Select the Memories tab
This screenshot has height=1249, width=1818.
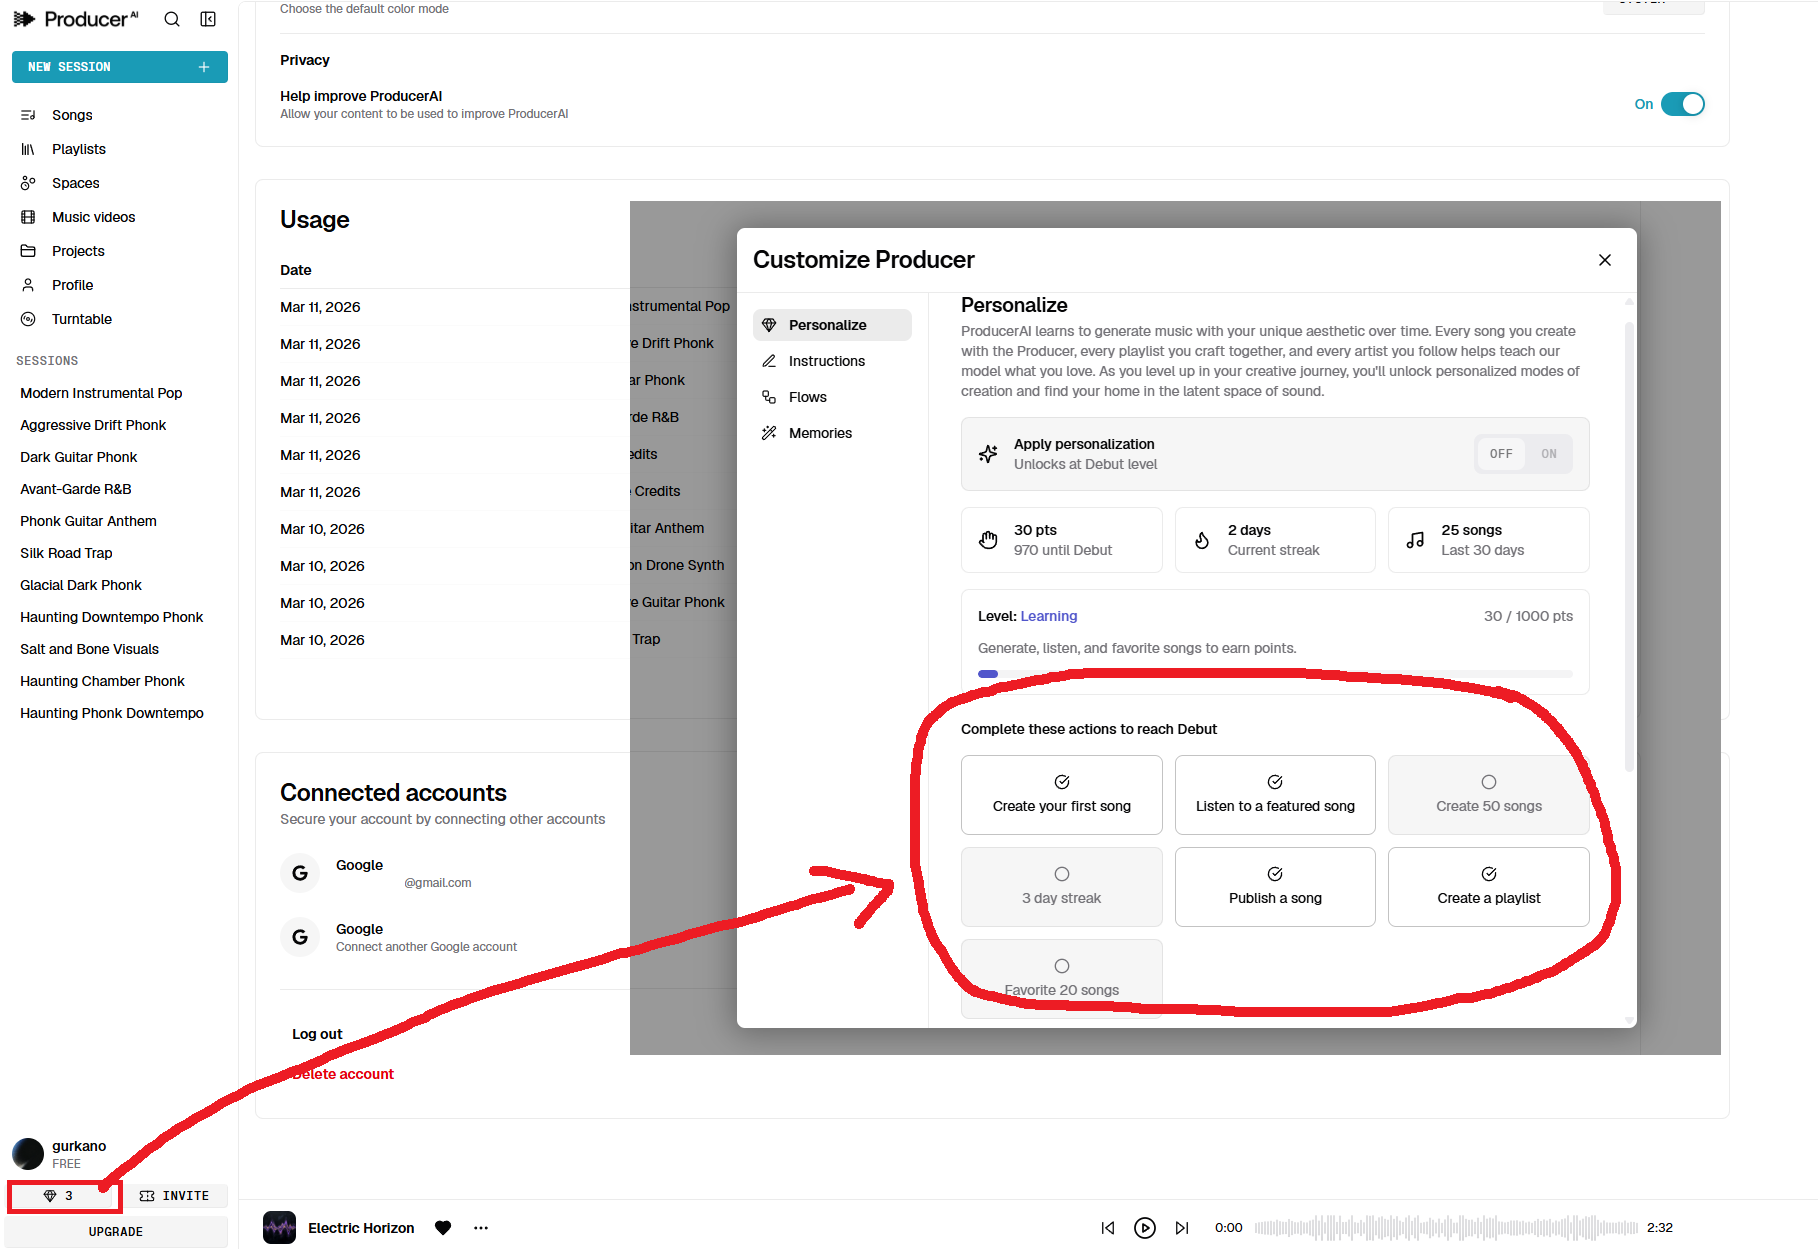point(832,433)
